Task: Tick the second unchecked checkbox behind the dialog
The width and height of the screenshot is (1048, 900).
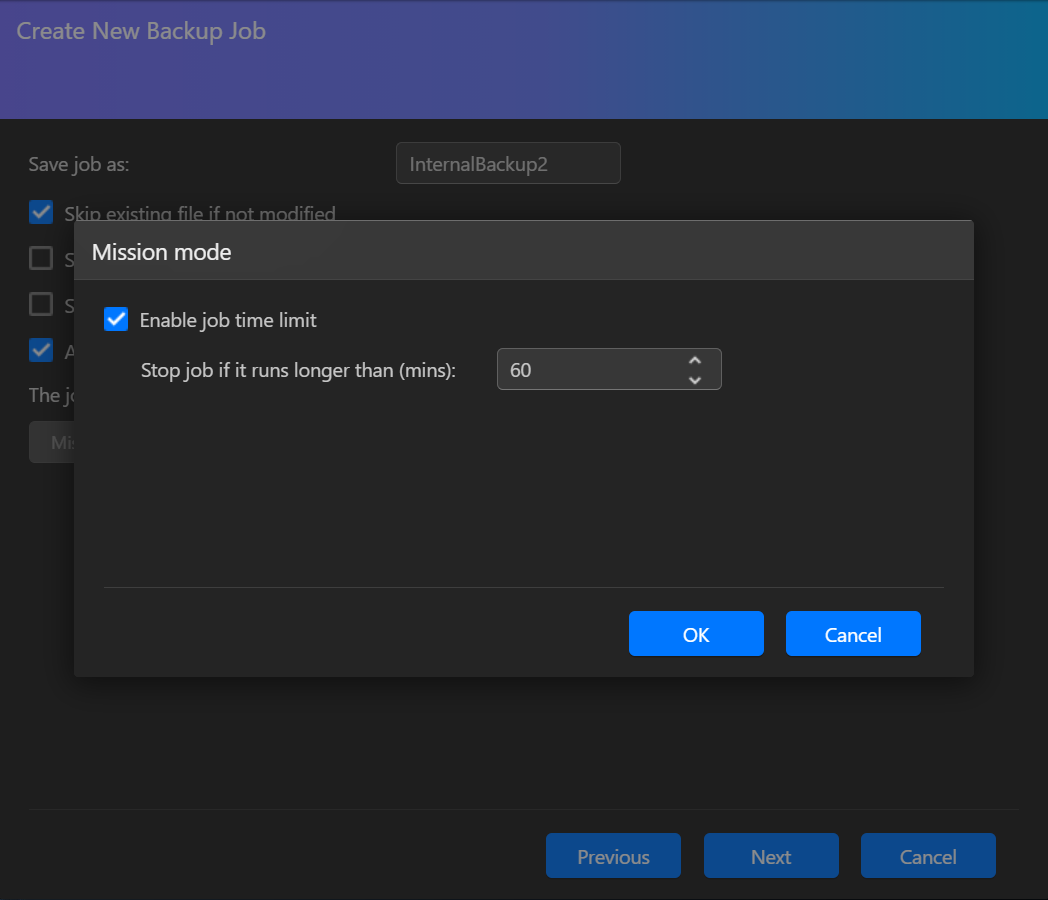Action: (41, 304)
